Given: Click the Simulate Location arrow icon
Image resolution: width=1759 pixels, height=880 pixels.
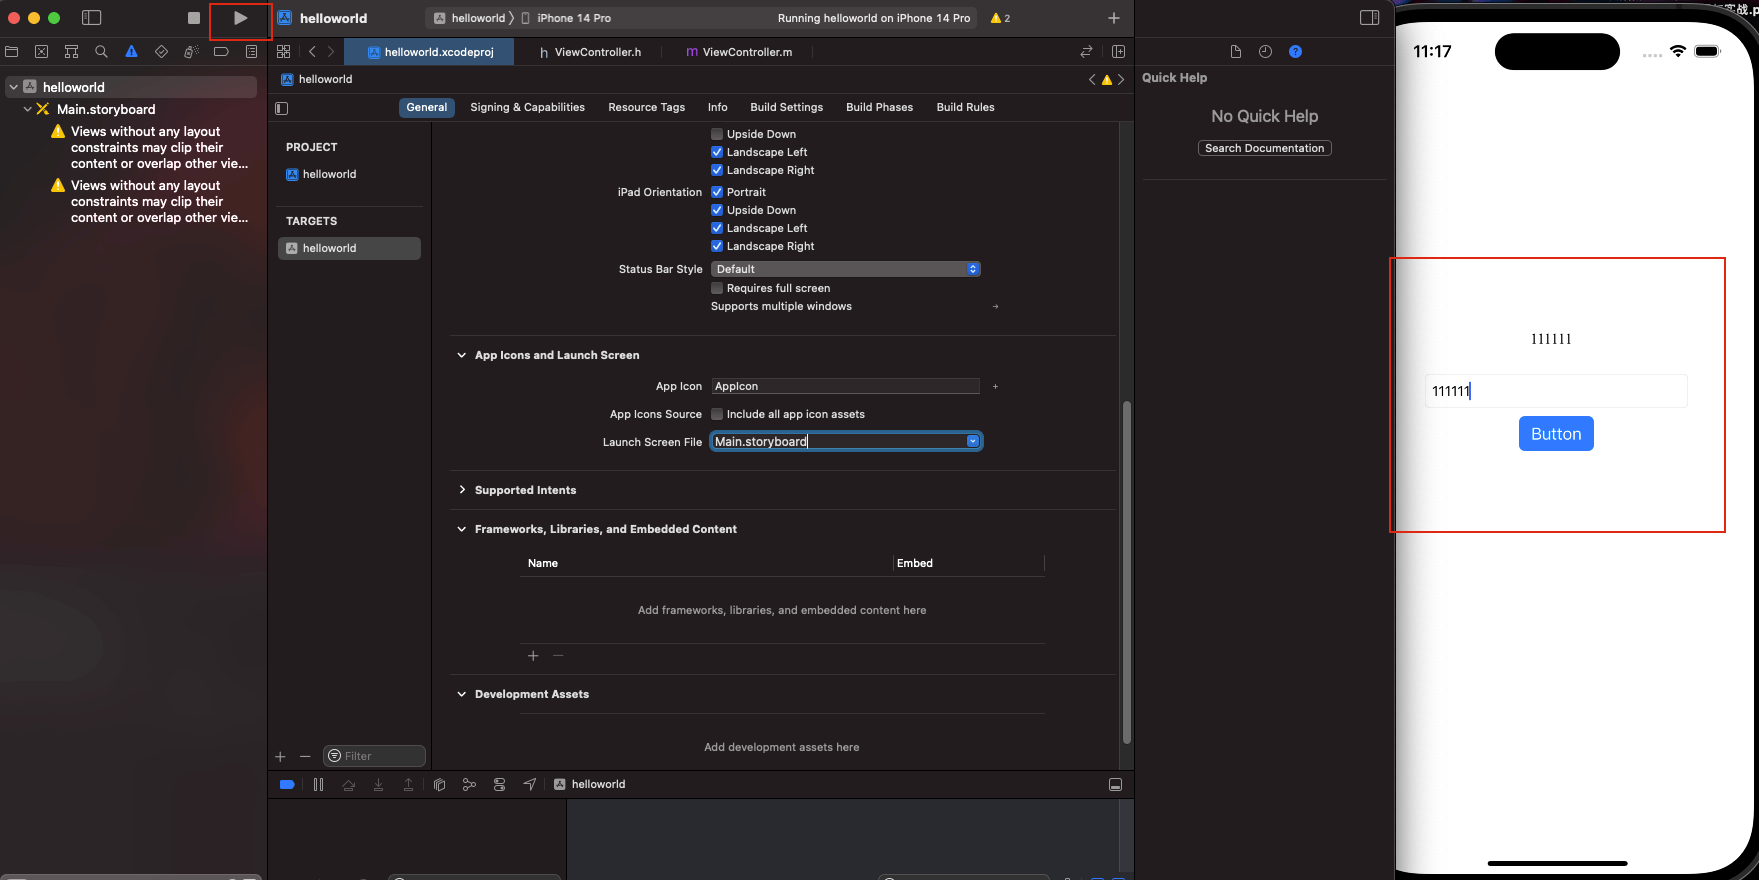Looking at the screenshot, I should [x=530, y=785].
